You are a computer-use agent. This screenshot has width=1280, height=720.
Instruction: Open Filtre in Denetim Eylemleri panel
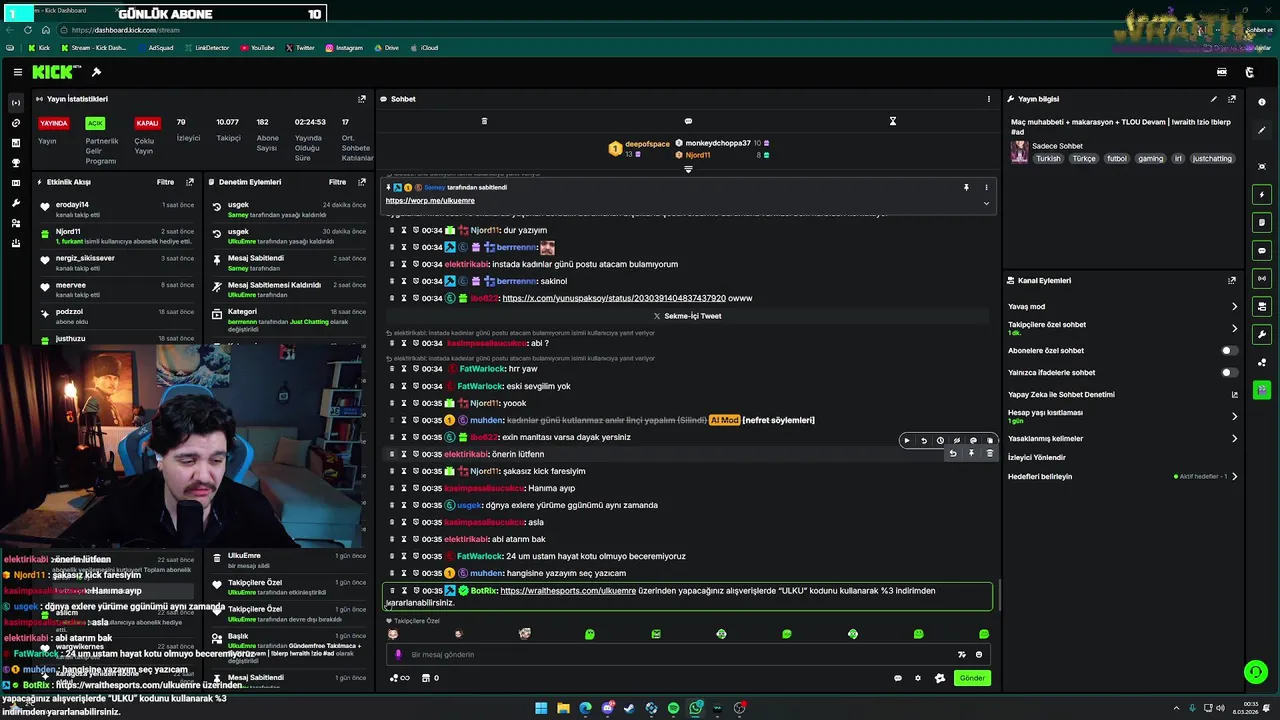pos(338,182)
